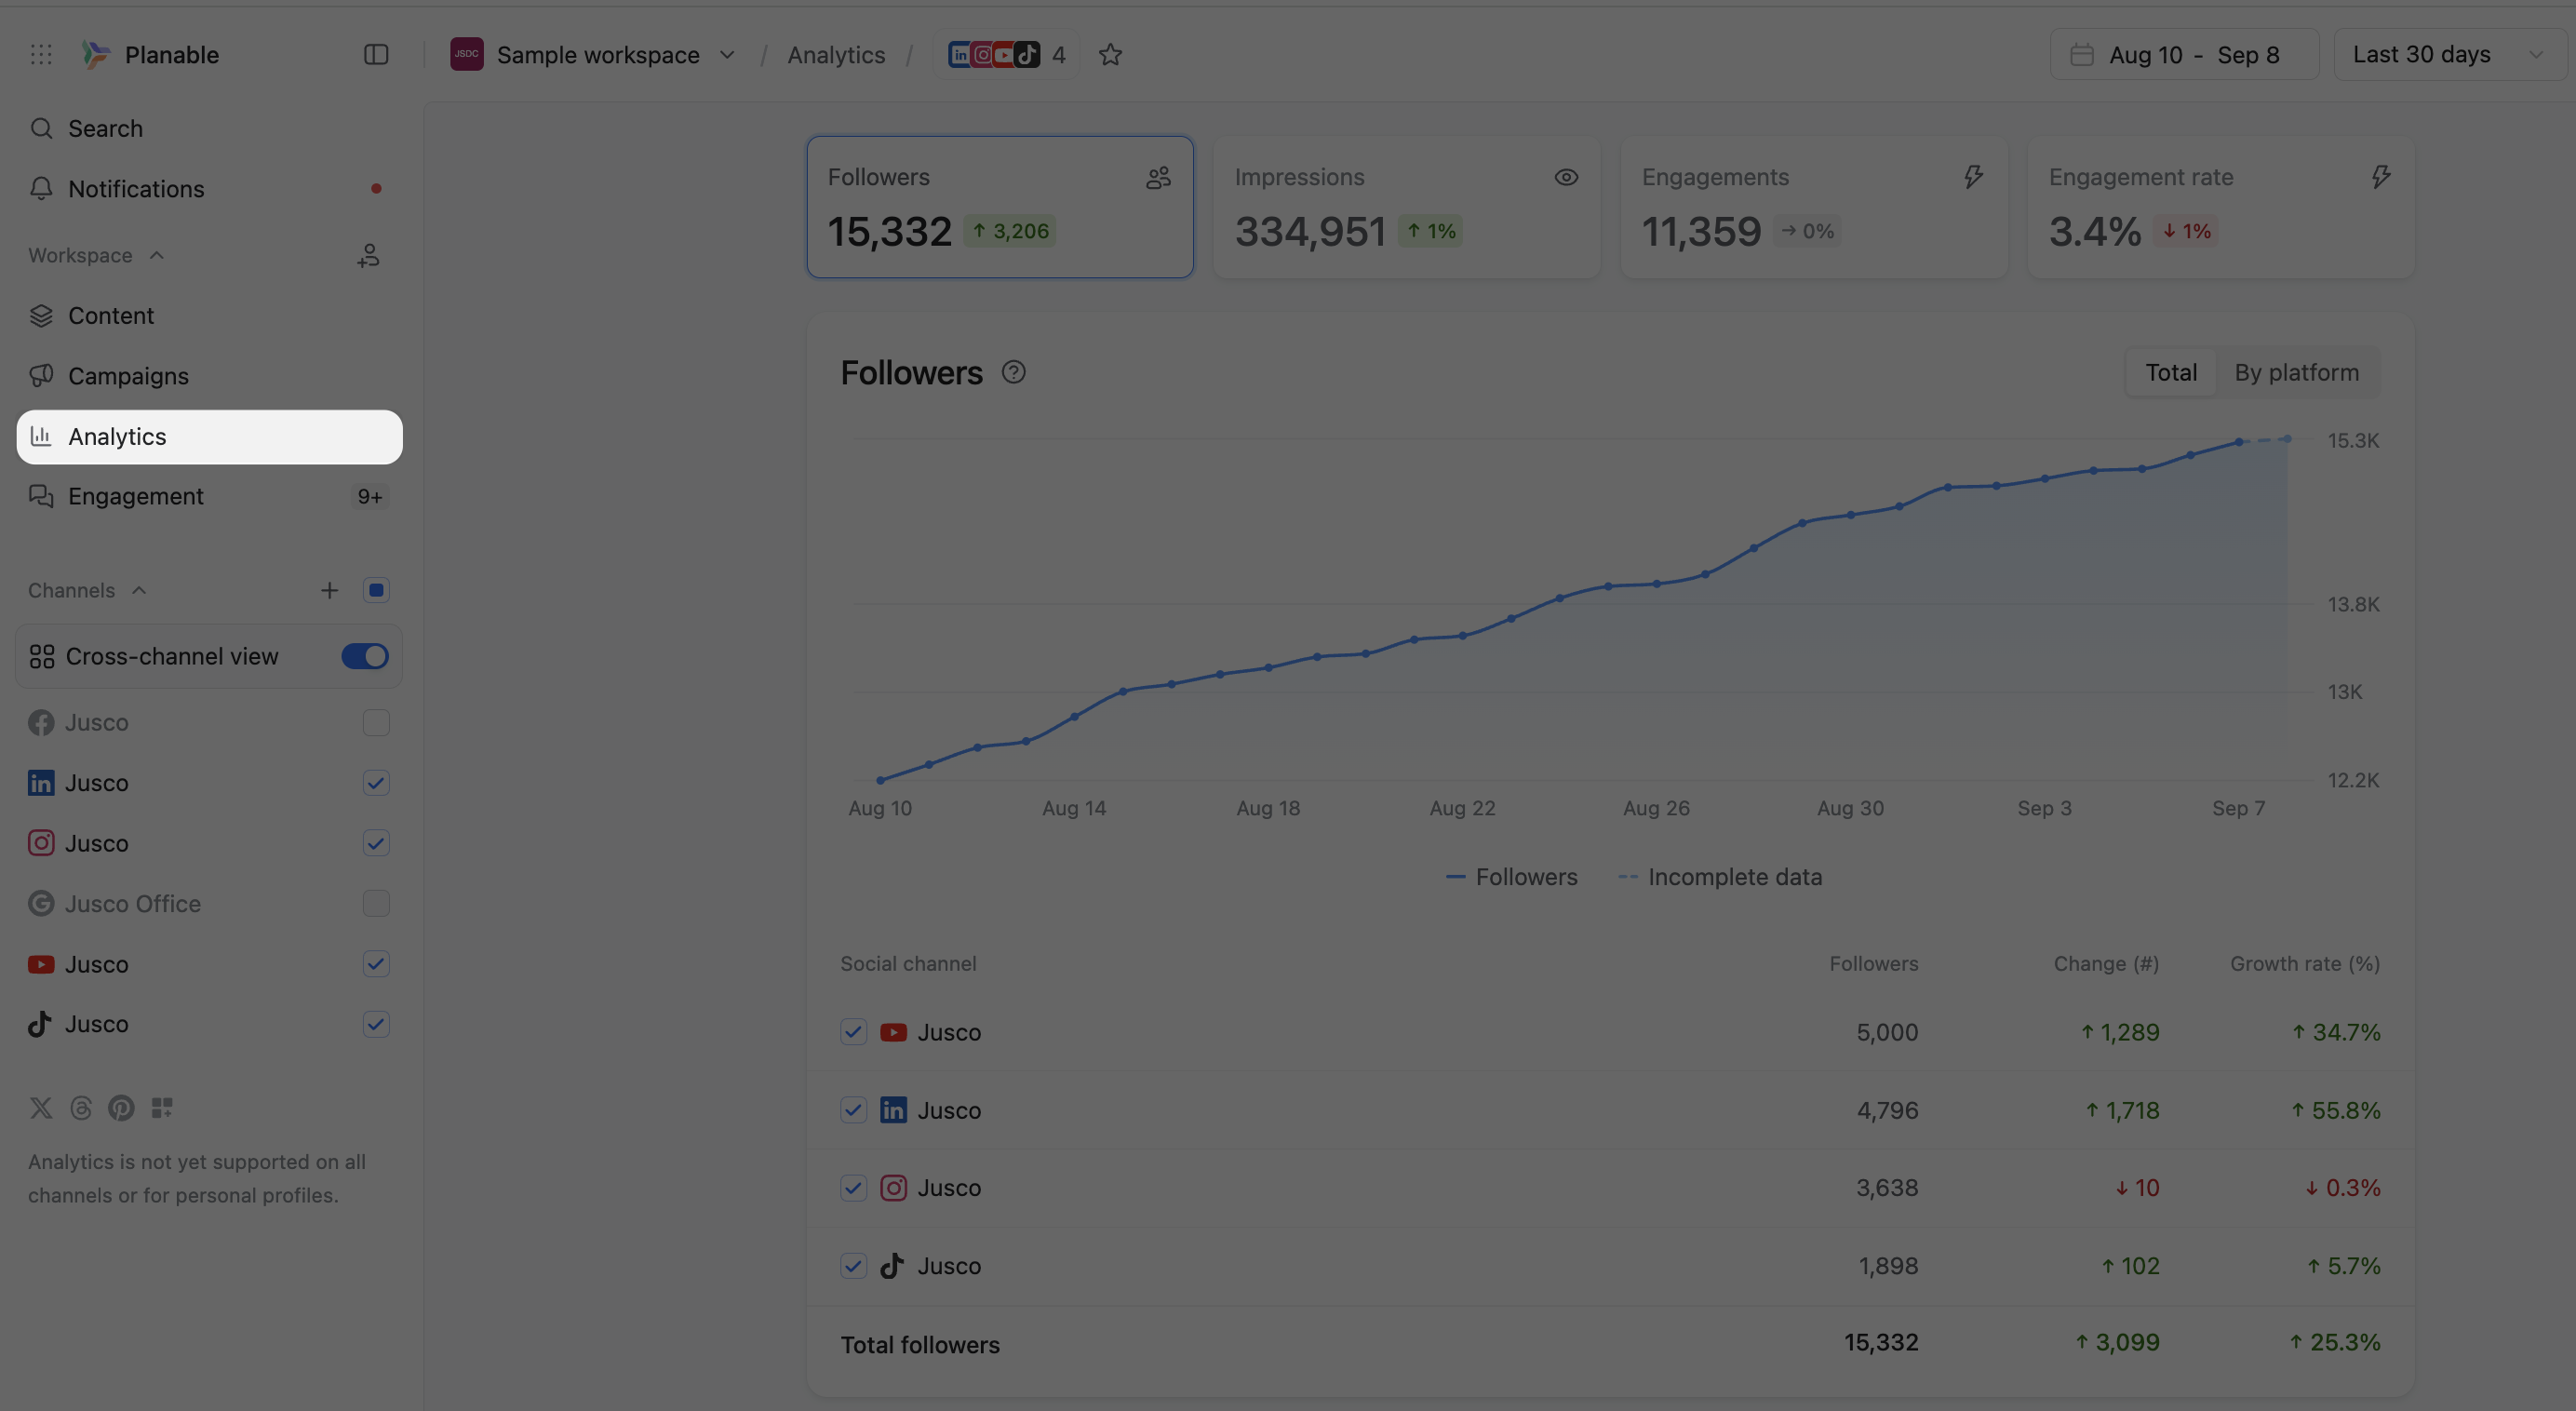Select the Impressions metric card
The height and width of the screenshot is (1411, 2576).
click(x=1406, y=207)
